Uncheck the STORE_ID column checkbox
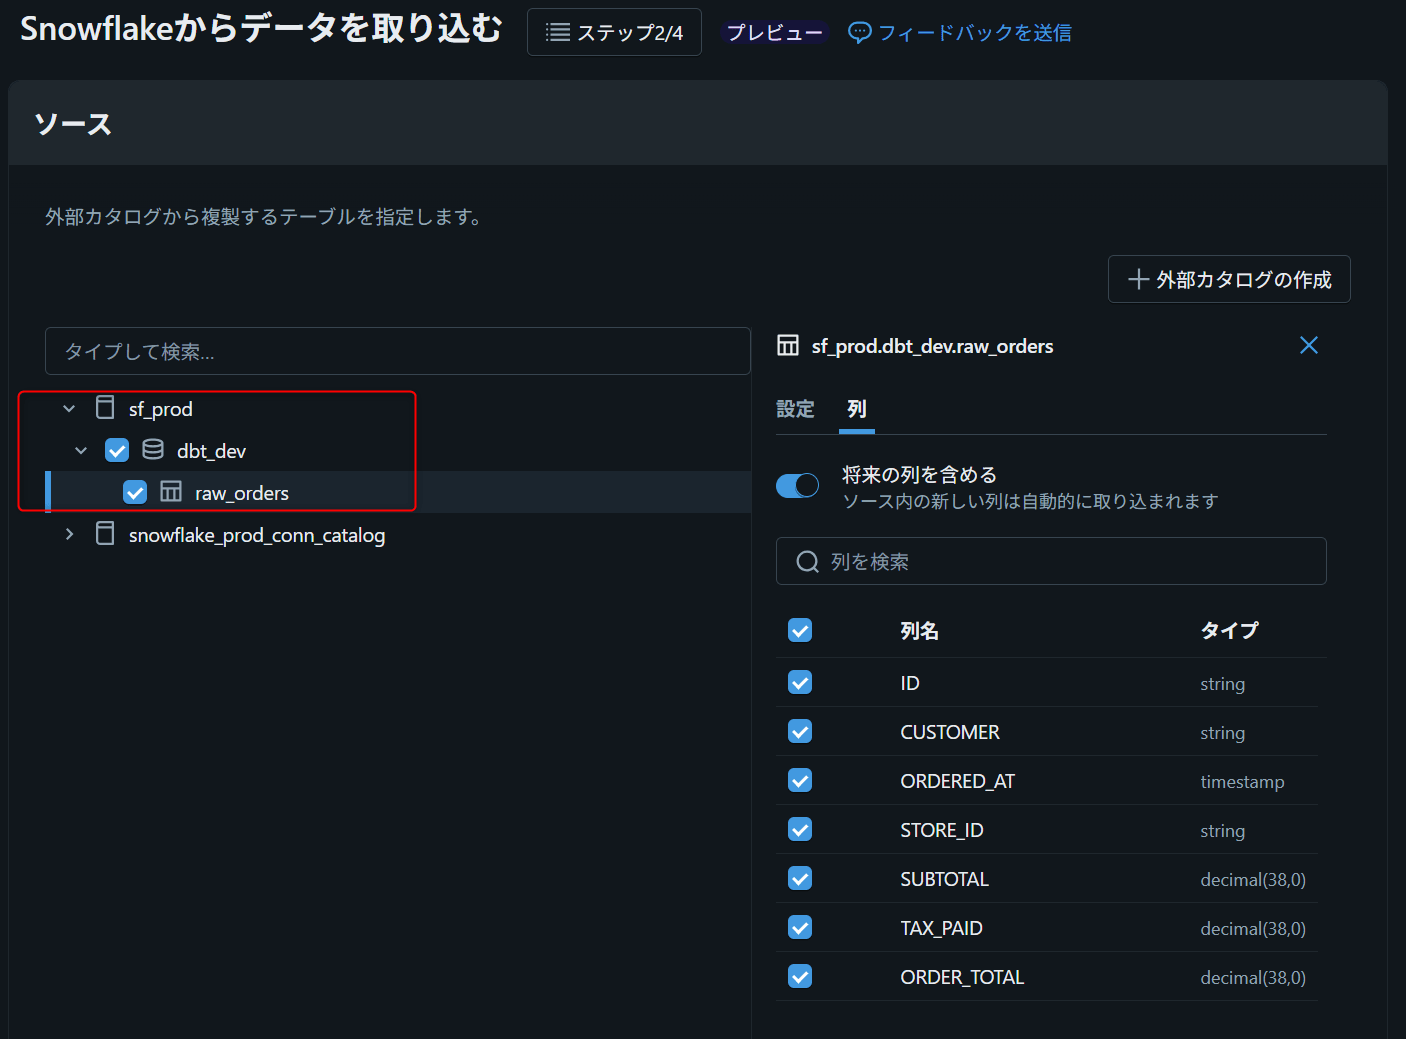The height and width of the screenshot is (1039, 1406). point(800,829)
